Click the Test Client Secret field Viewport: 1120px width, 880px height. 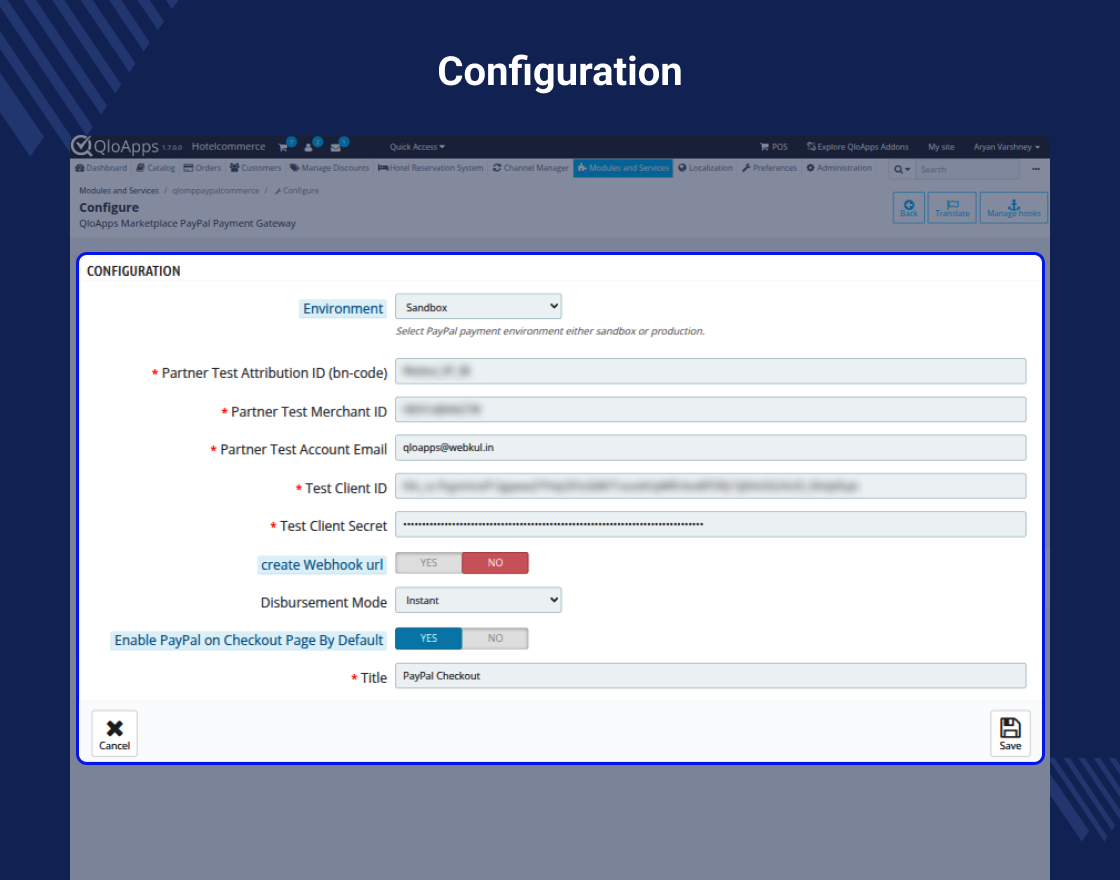point(711,524)
